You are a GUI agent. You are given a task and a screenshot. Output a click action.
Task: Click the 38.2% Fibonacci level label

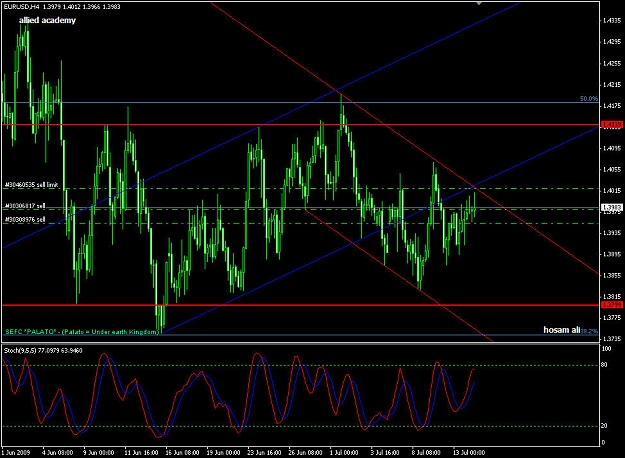590,331
